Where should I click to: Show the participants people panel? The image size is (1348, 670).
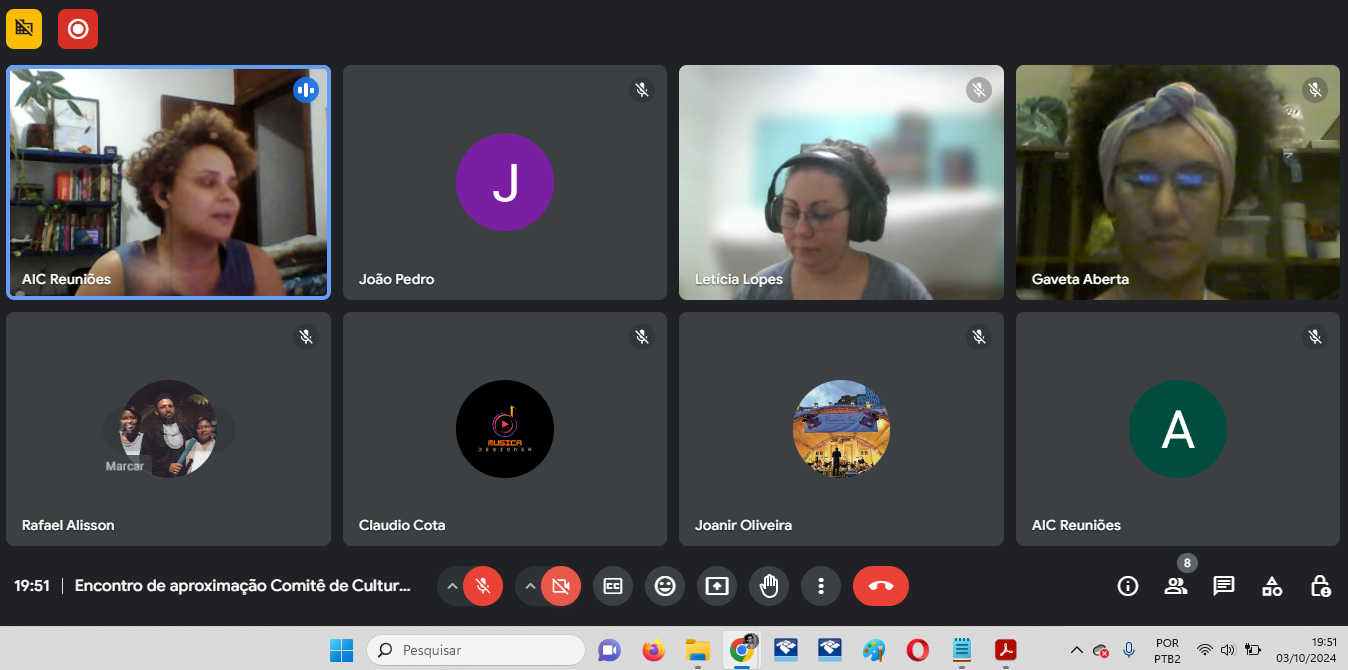[x=1175, y=586]
